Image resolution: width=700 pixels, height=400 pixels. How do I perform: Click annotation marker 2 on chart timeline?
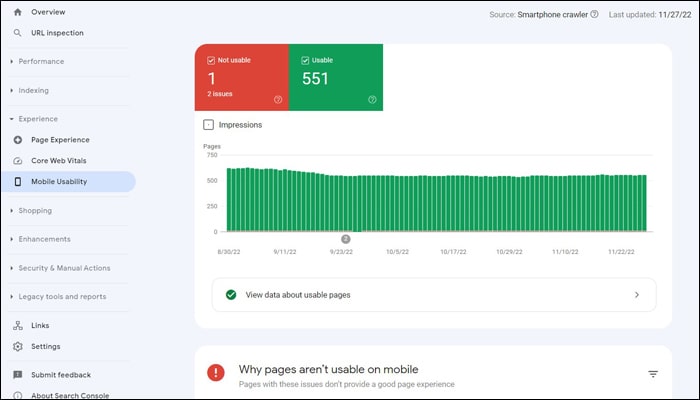(x=346, y=239)
